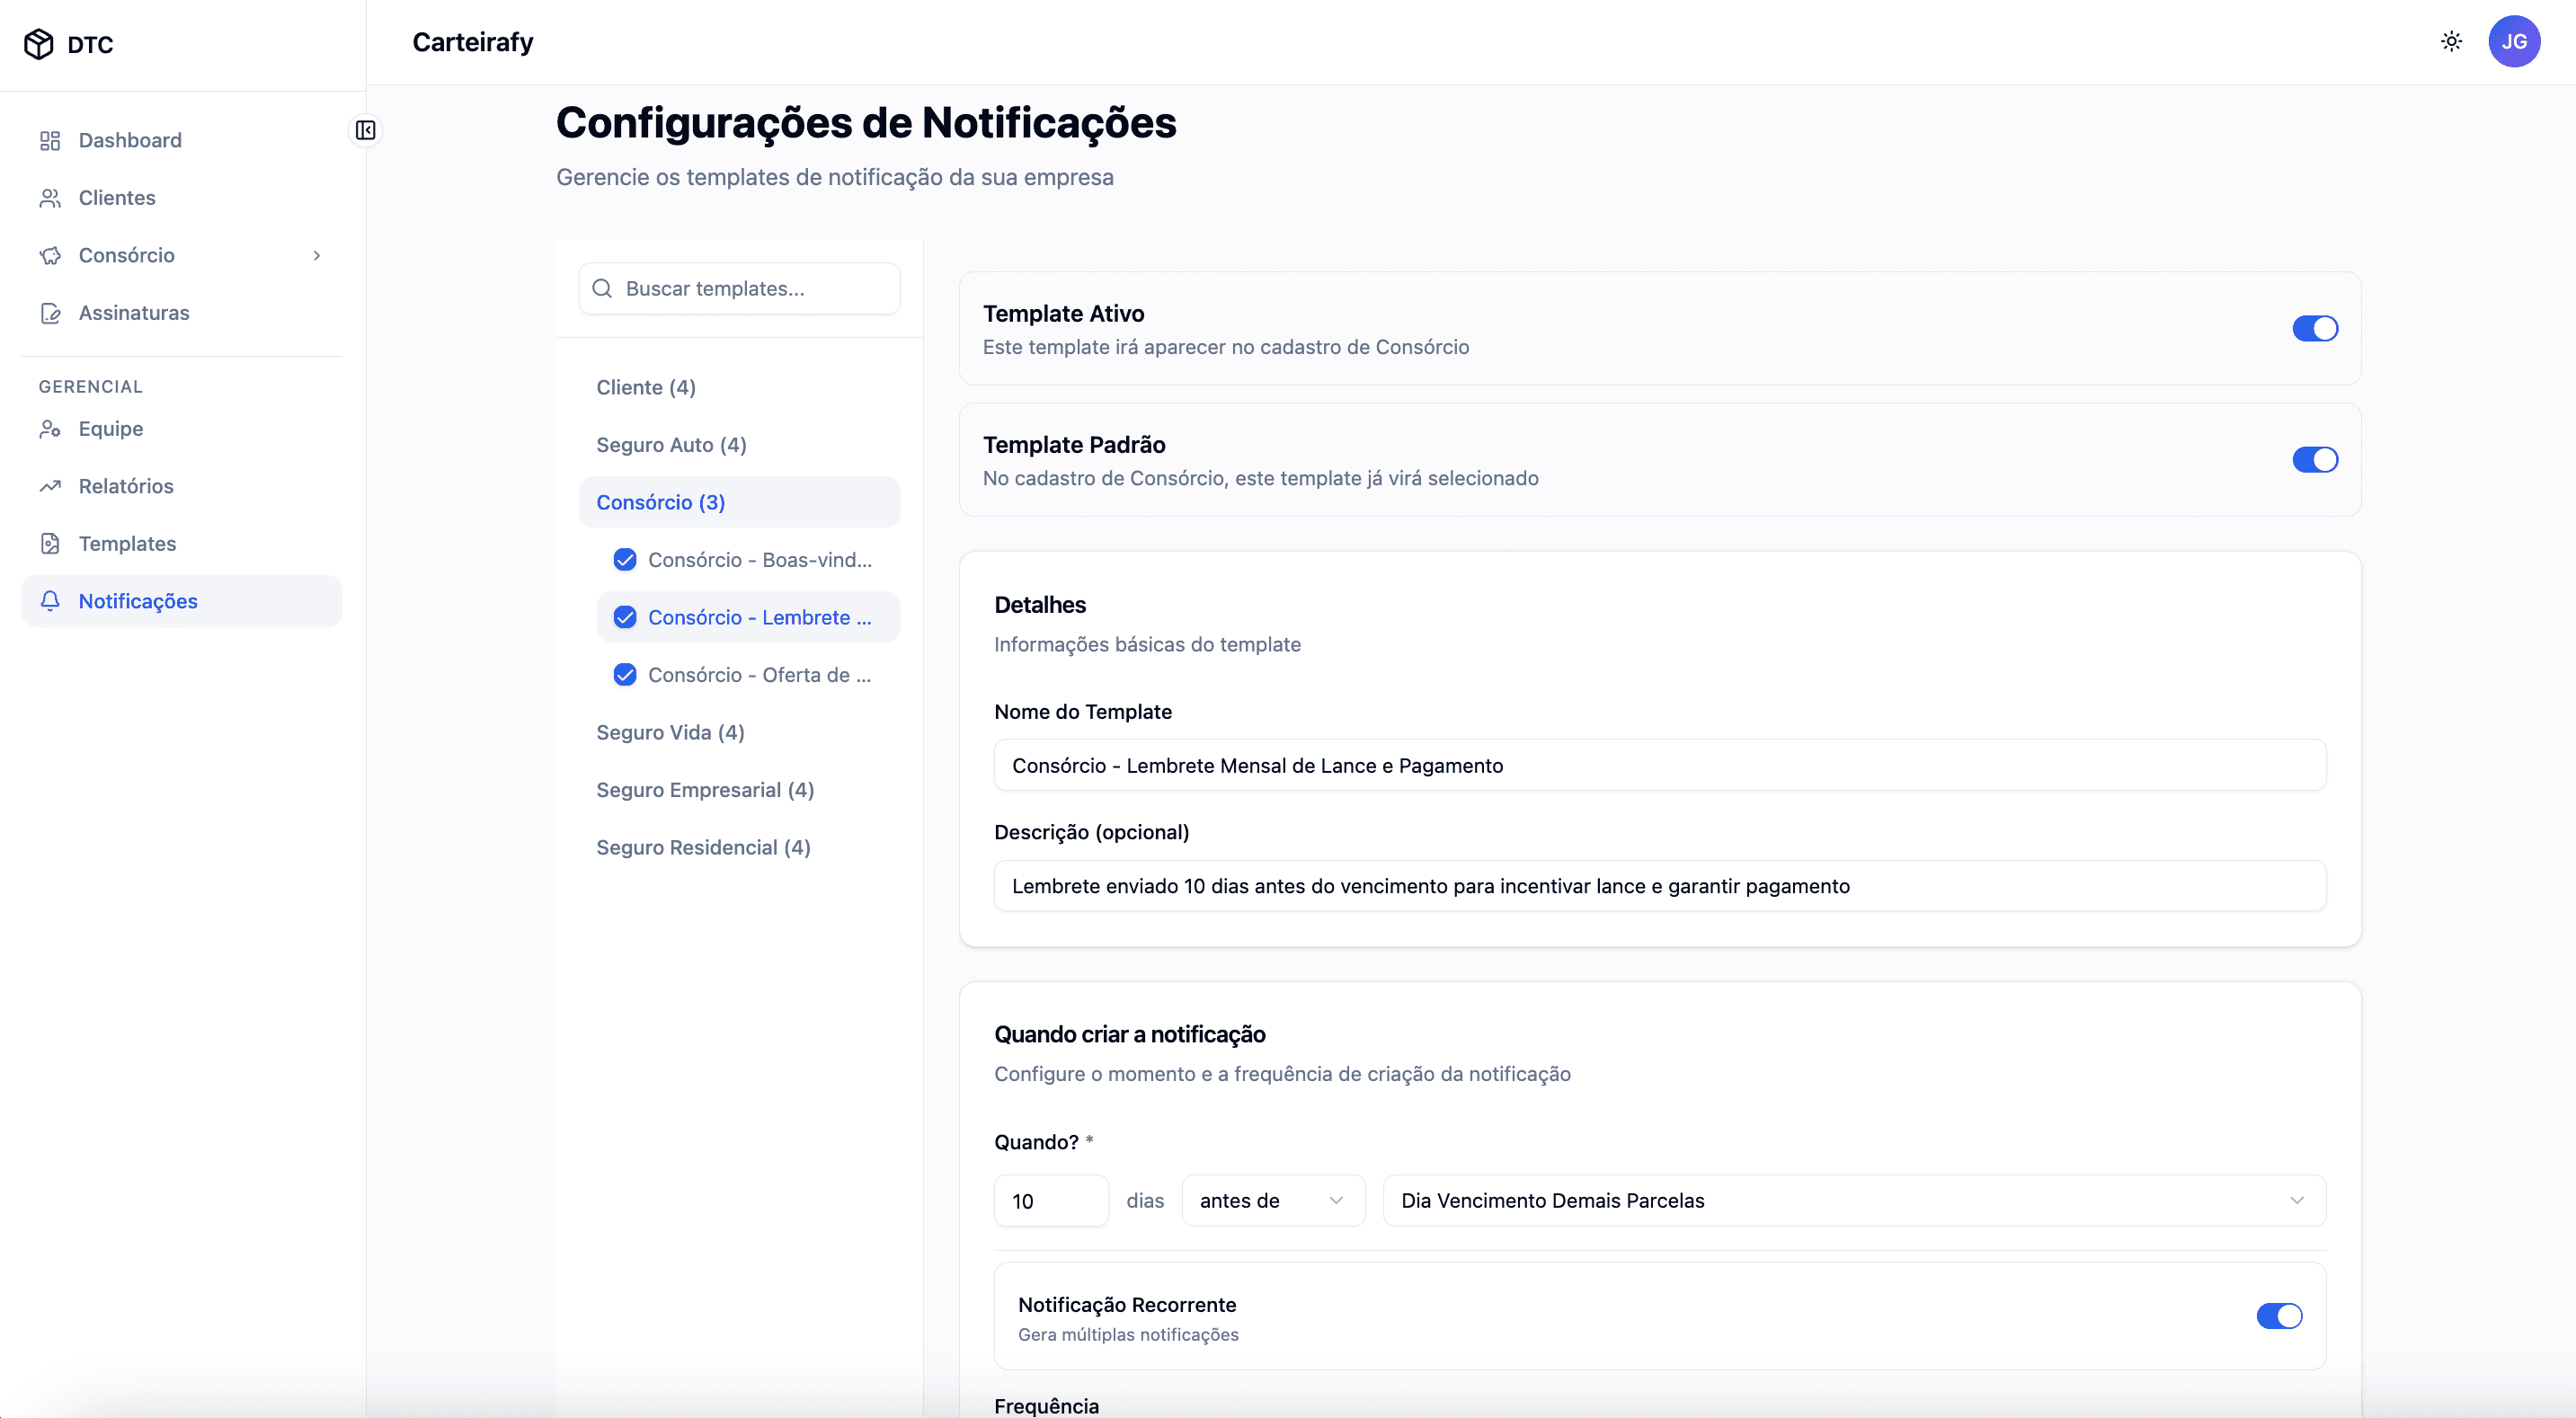Switch to the Seguro Vida category
The image size is (2576, 1418).
tap(670, 732)
